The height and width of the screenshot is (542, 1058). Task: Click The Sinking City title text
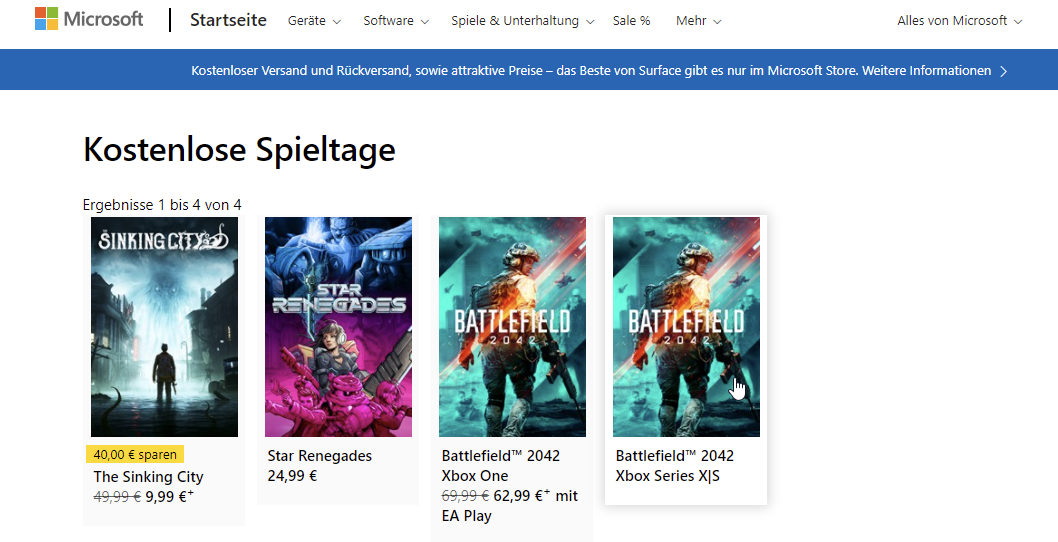pos(148,477)
